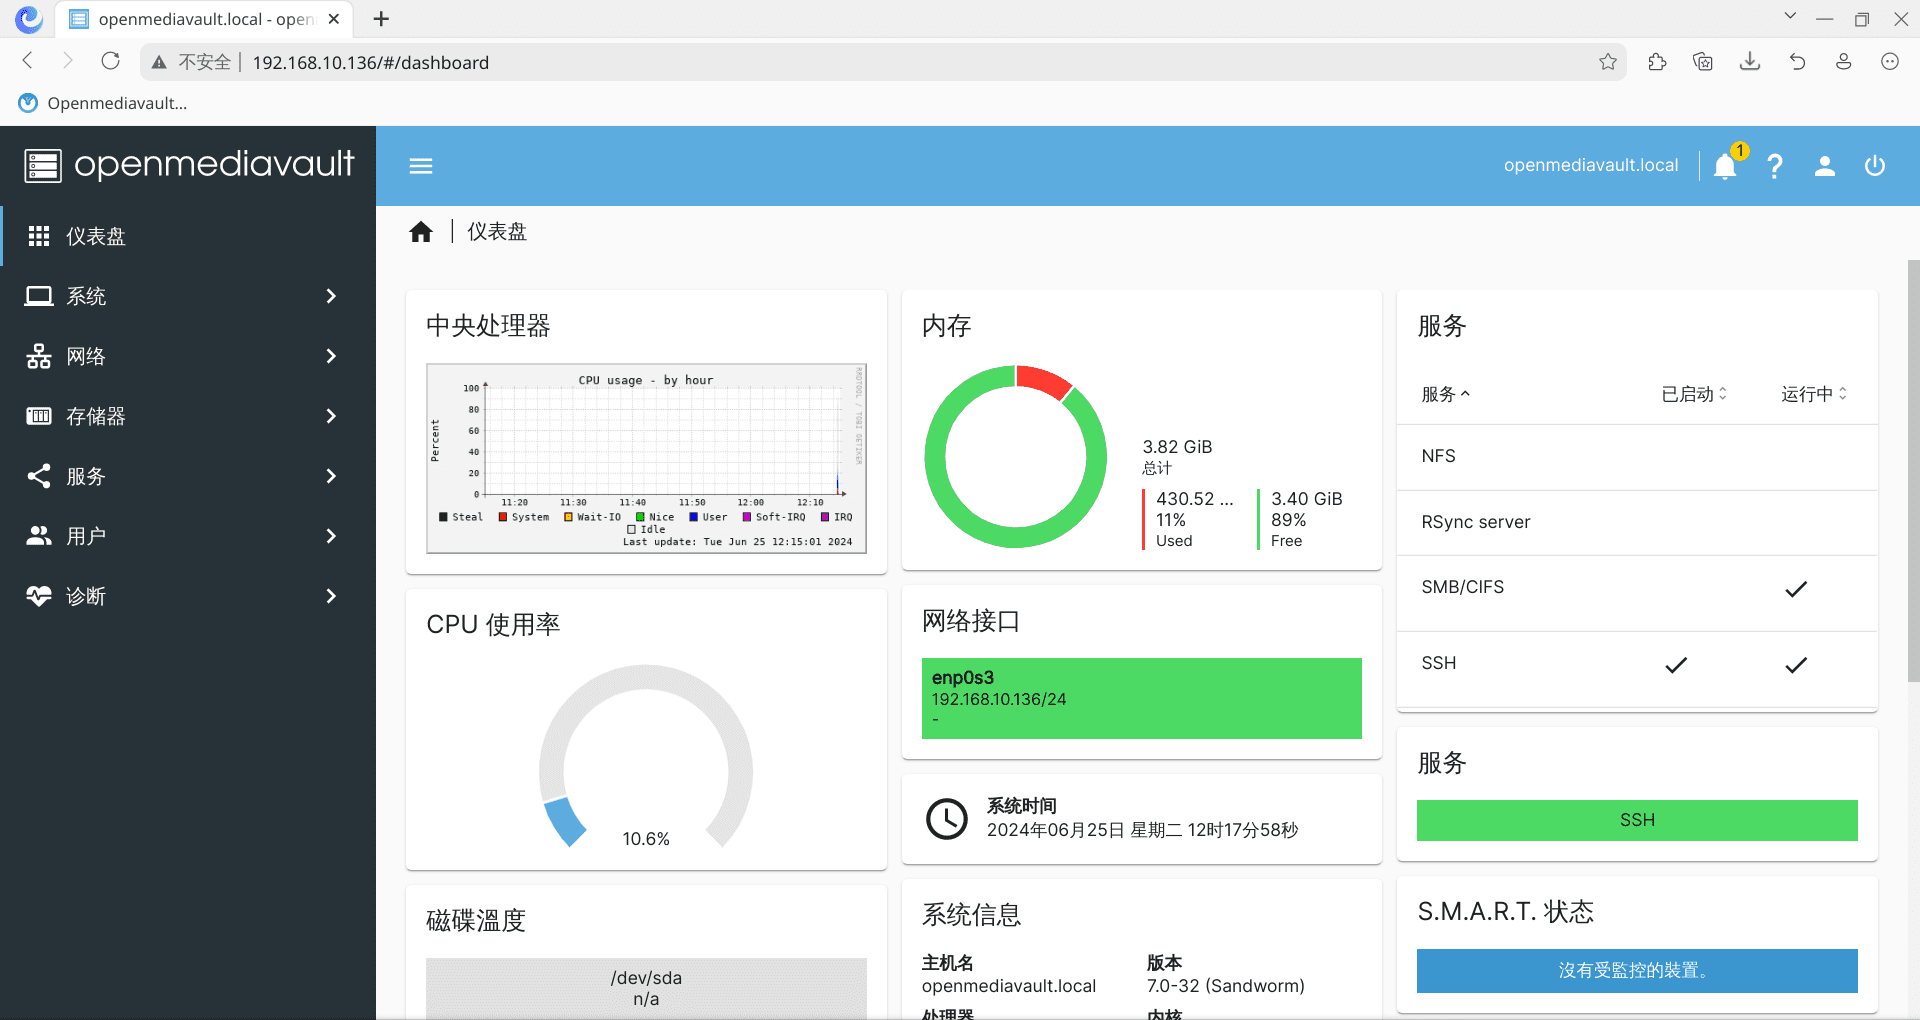Click the power icon in header
Screen dimensions: 1920x1020
coord(1874,166)
